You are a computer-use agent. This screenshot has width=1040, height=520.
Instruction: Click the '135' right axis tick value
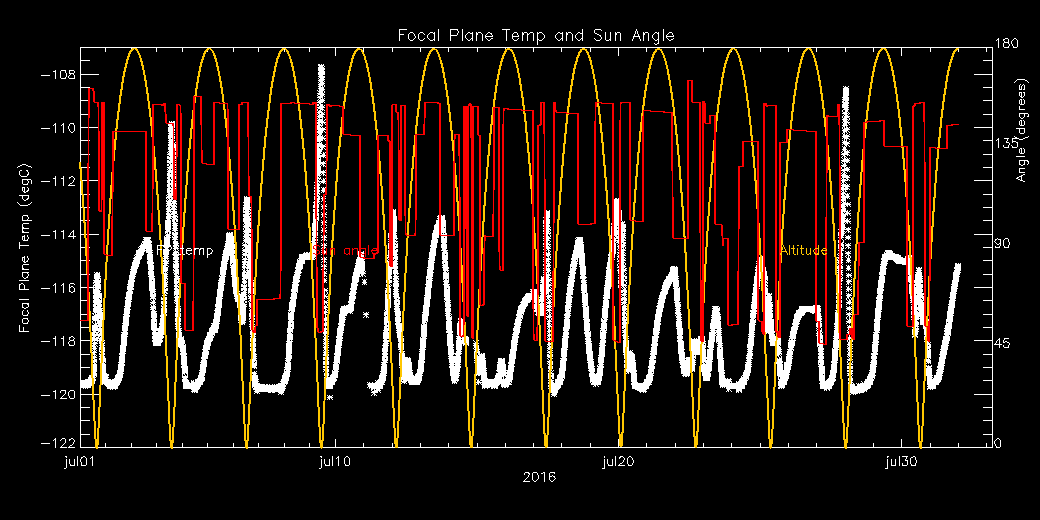pyautogui.click(x=1006, y=143)
